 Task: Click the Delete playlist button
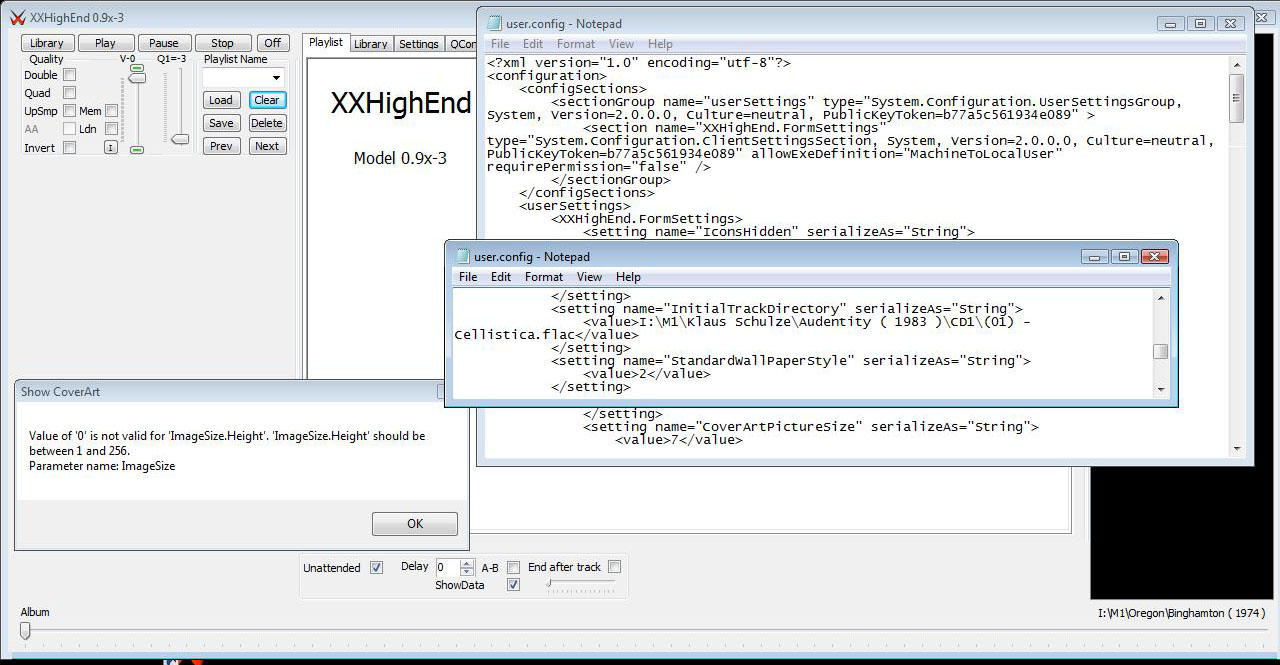(267, 123)
